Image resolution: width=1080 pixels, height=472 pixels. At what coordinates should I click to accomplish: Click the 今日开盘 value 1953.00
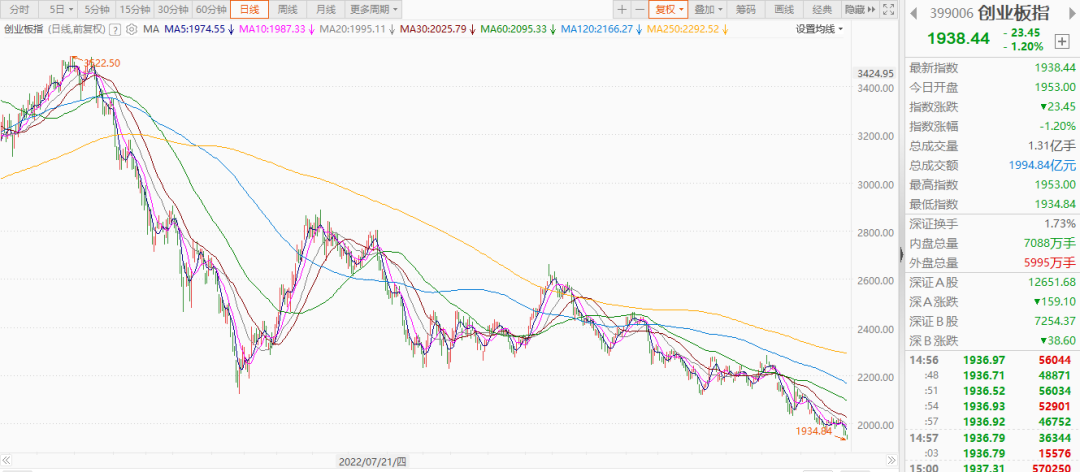1055,88
